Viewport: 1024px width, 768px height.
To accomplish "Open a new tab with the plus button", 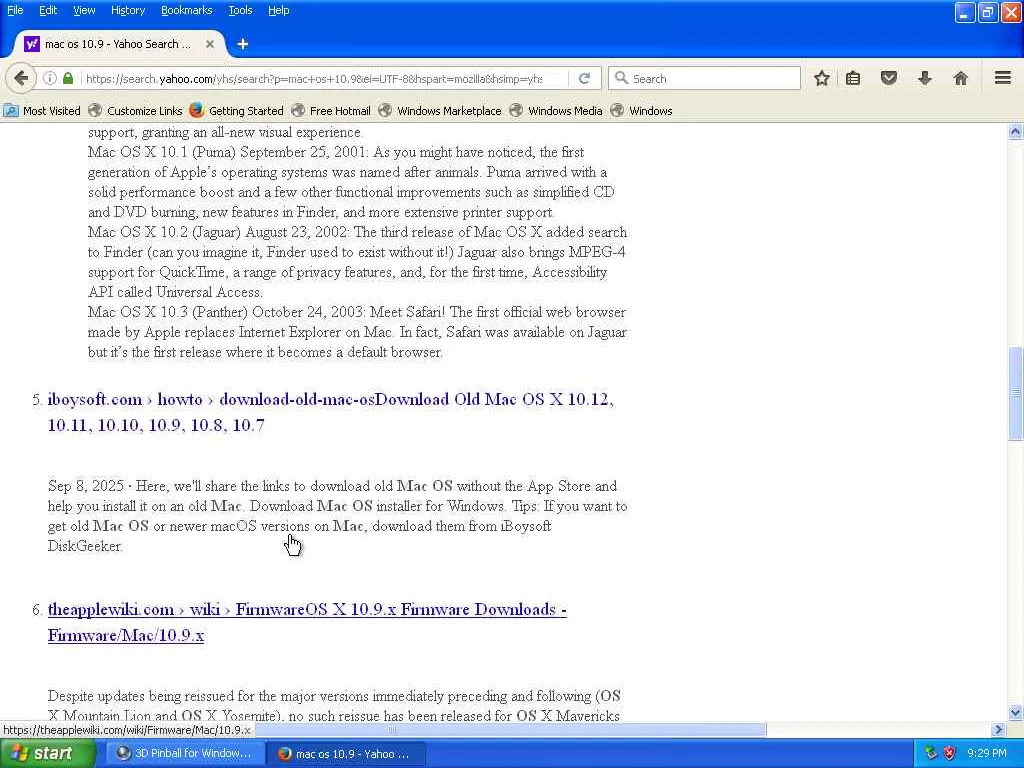I will (242, 44).
